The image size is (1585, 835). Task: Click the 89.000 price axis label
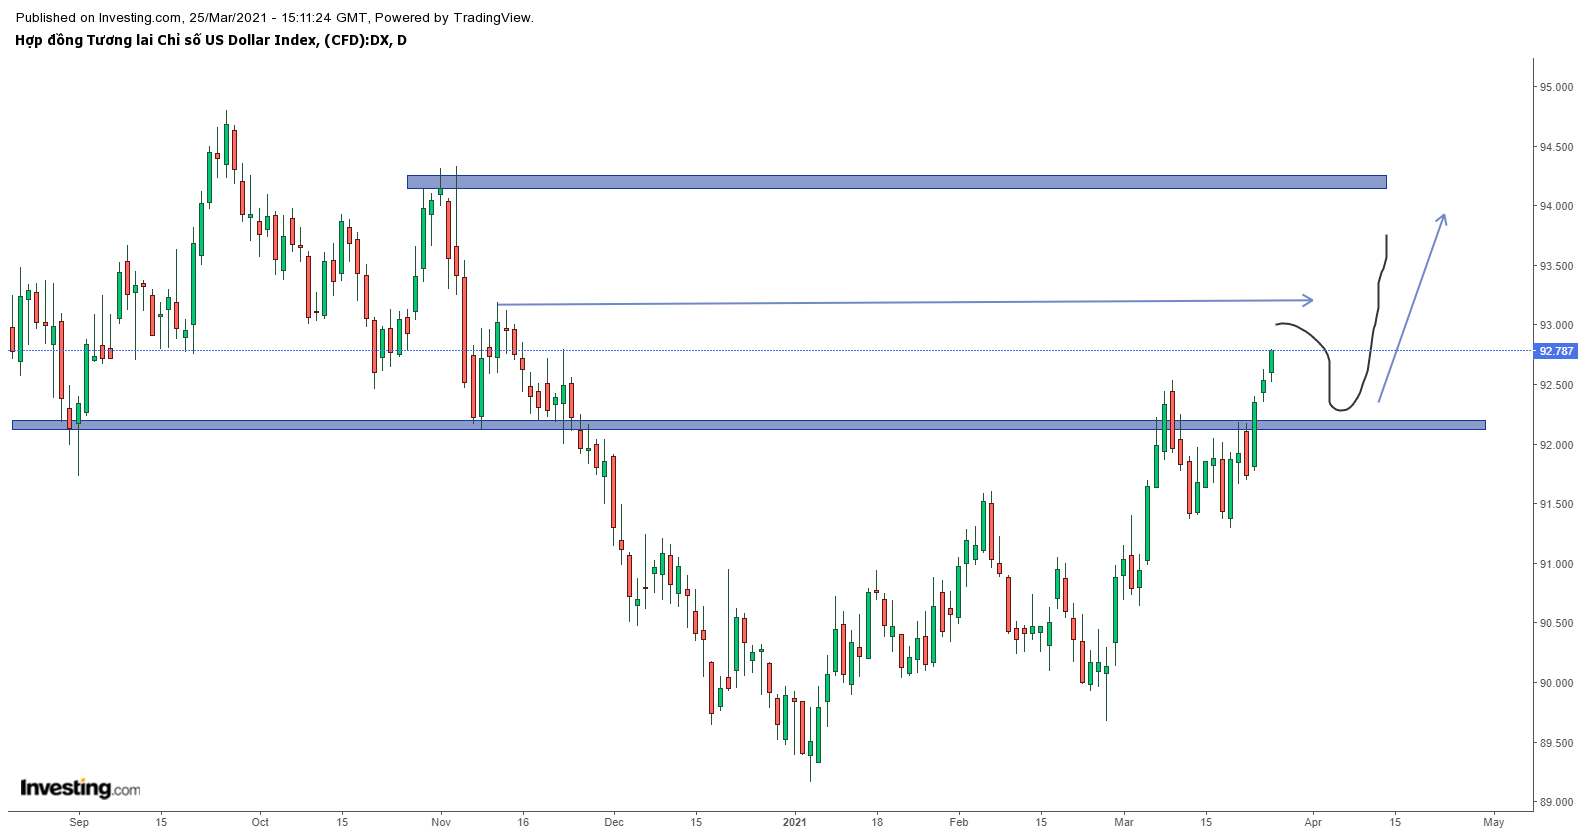tap(1556, 802)
